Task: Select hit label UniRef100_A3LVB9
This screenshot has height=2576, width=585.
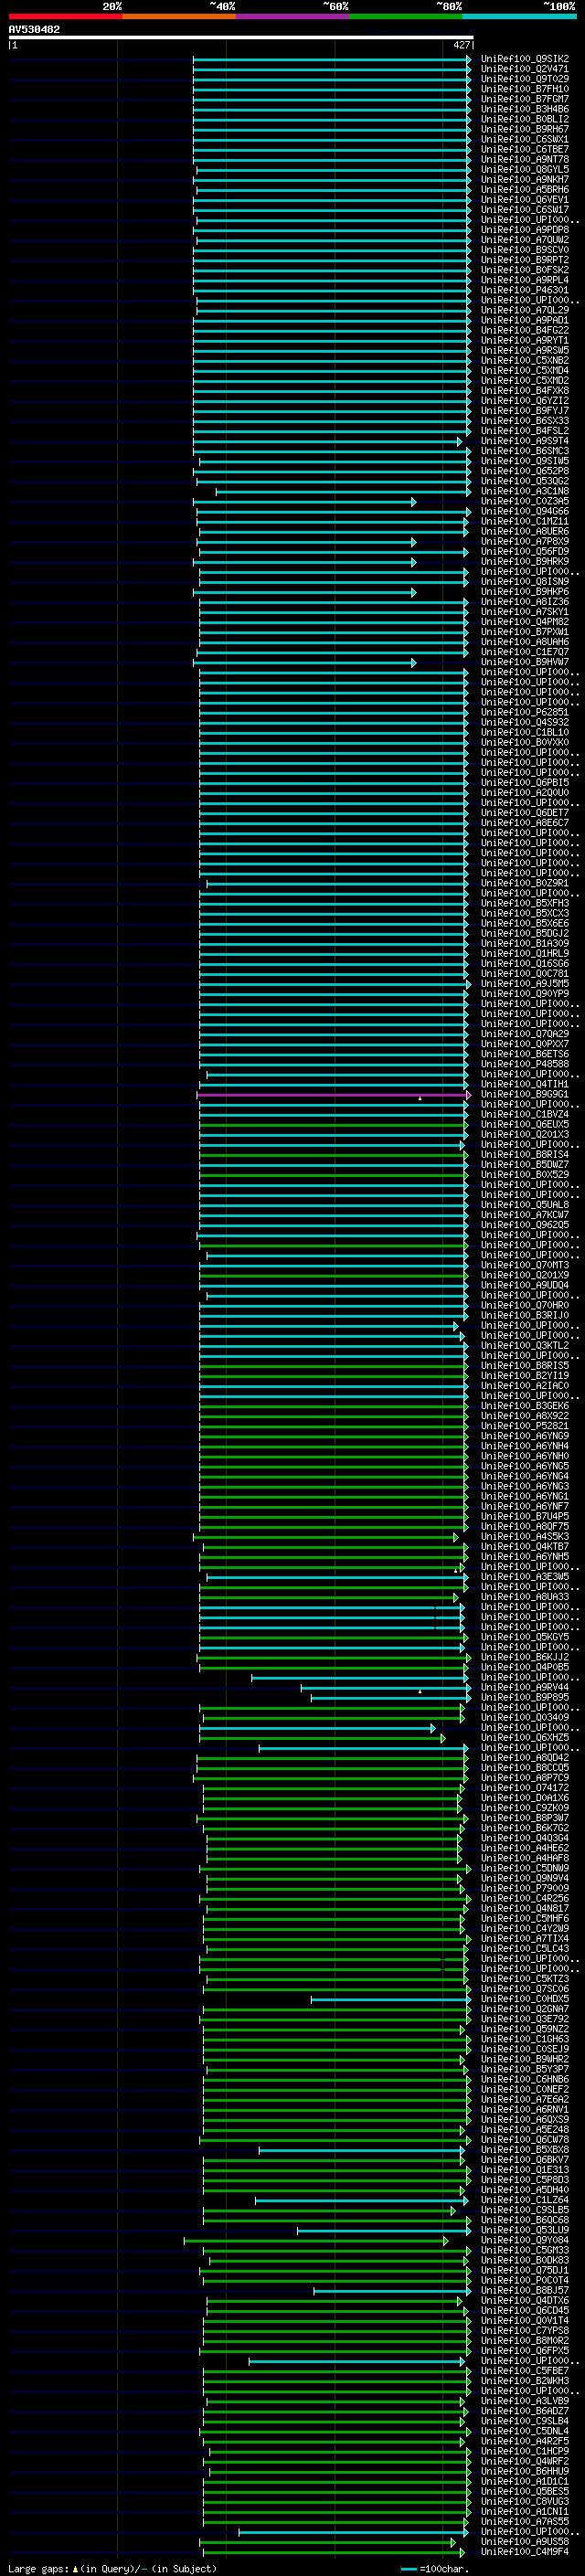Action: (x=524, y=2402)
